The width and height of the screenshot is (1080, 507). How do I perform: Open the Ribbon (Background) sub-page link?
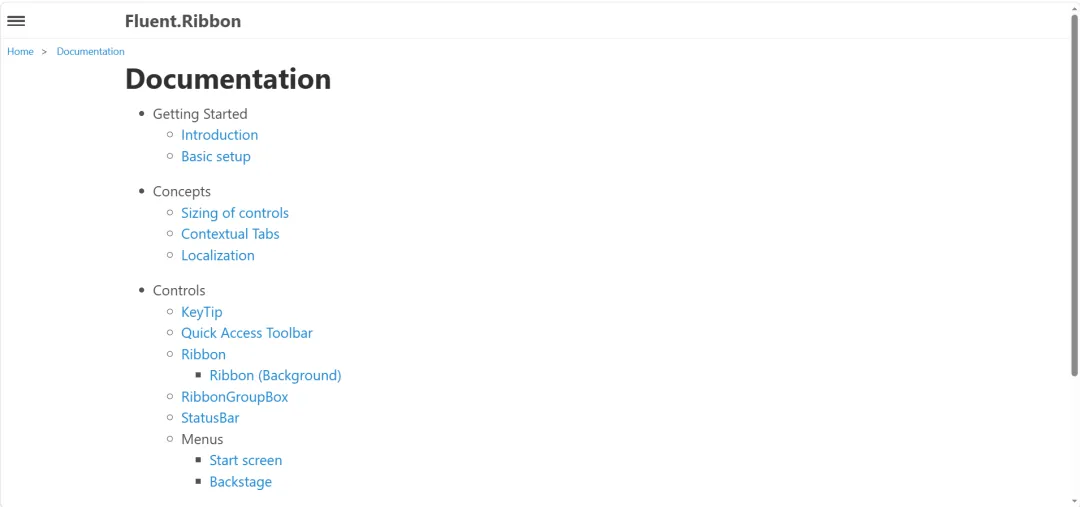pyautogui.click(x=276, y=375)
